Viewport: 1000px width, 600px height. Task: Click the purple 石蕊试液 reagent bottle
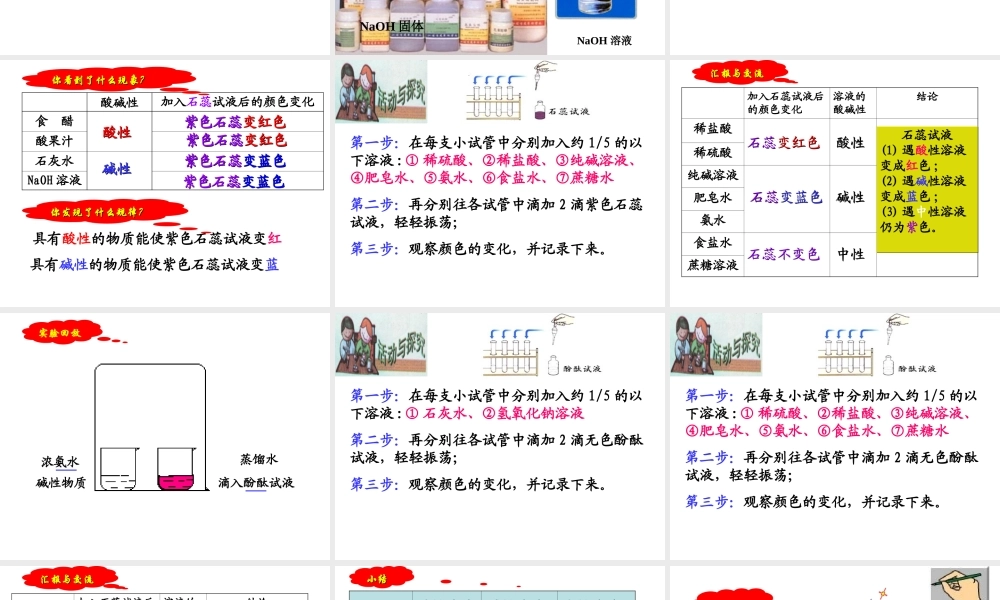point(540,110)
